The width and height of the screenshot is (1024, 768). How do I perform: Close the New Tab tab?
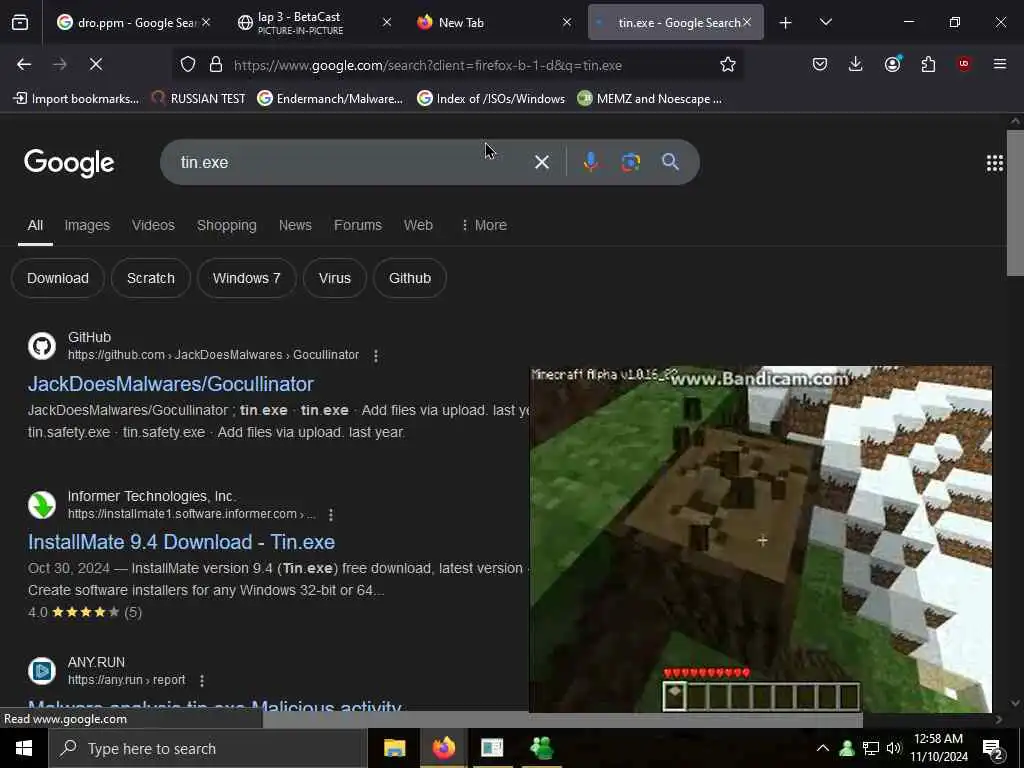[x=567, y=22]
